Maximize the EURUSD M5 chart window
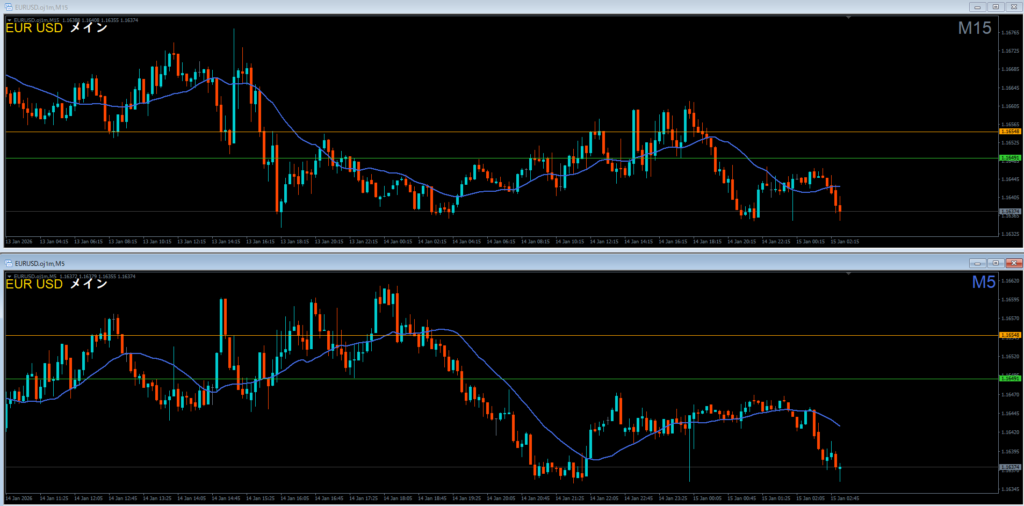1024x506 pixels. click(995, 263)
